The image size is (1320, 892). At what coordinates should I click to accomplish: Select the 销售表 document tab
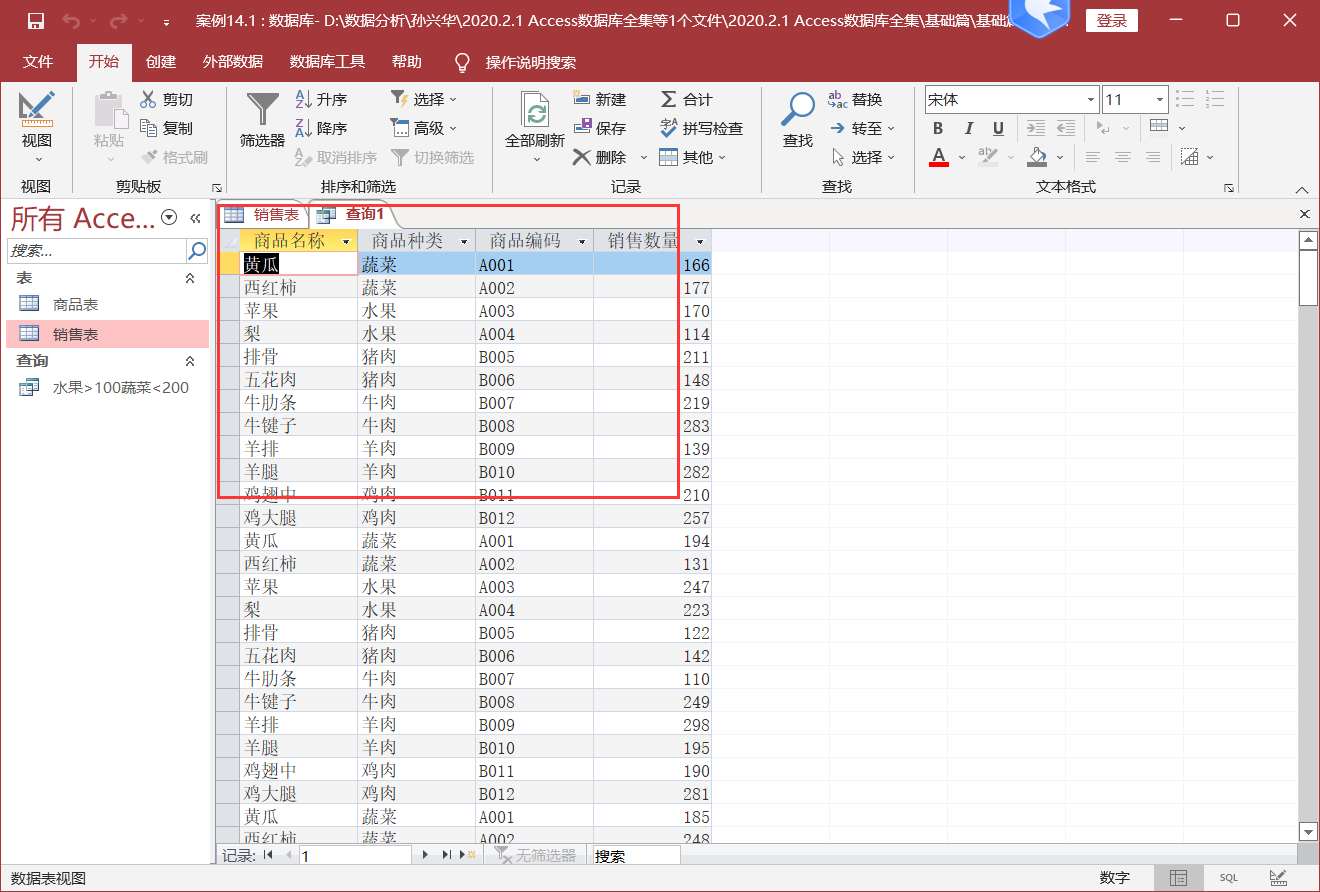point(263,214)
